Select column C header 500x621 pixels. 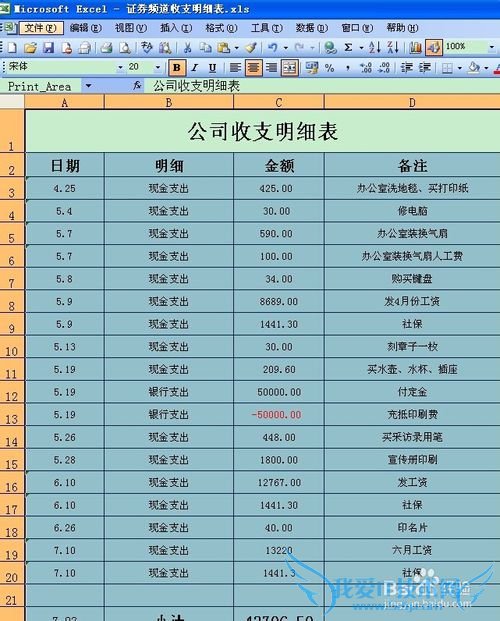279,103
